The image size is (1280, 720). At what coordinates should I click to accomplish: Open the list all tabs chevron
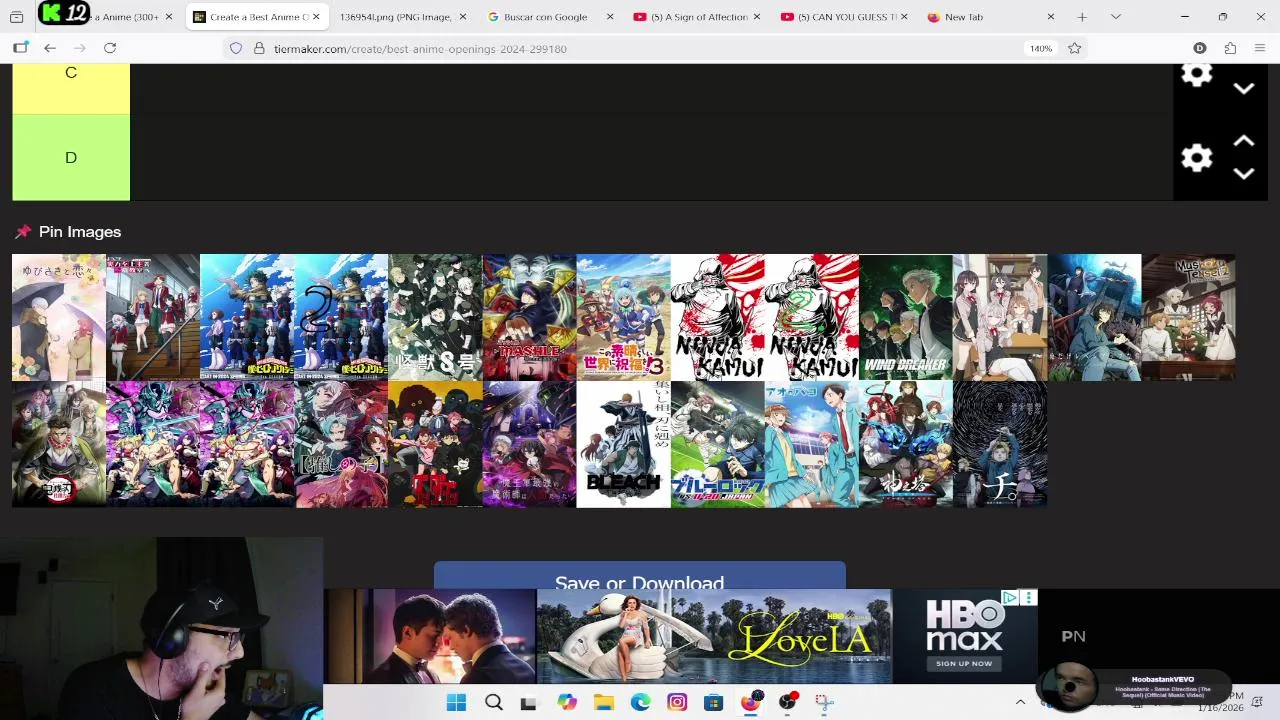point(1116,17)
